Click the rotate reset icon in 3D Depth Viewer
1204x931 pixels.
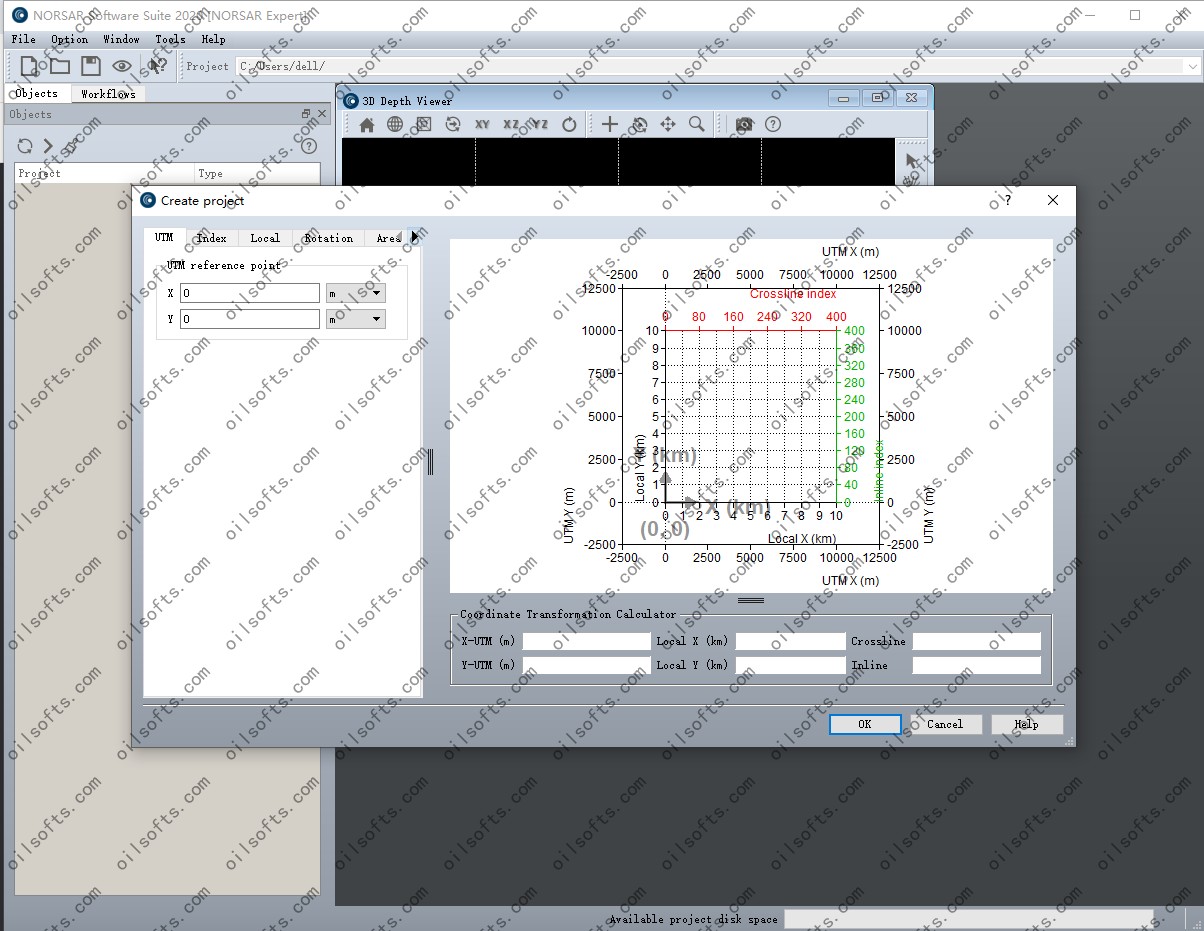pyautogui.click(x=569, y=124)
